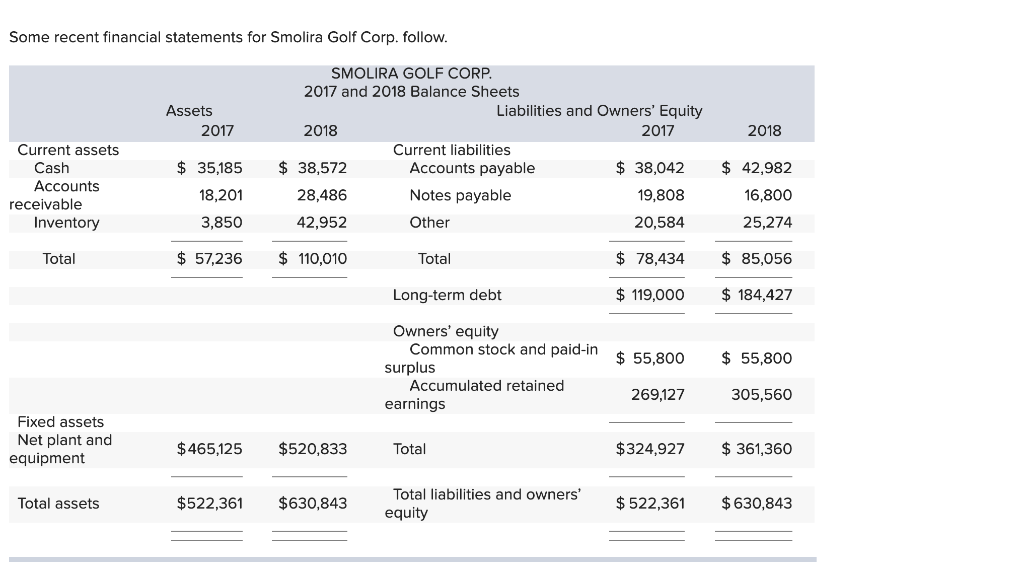Click 2017 Accounts receivable value 18,201
1024x571 pixels.
220,195
